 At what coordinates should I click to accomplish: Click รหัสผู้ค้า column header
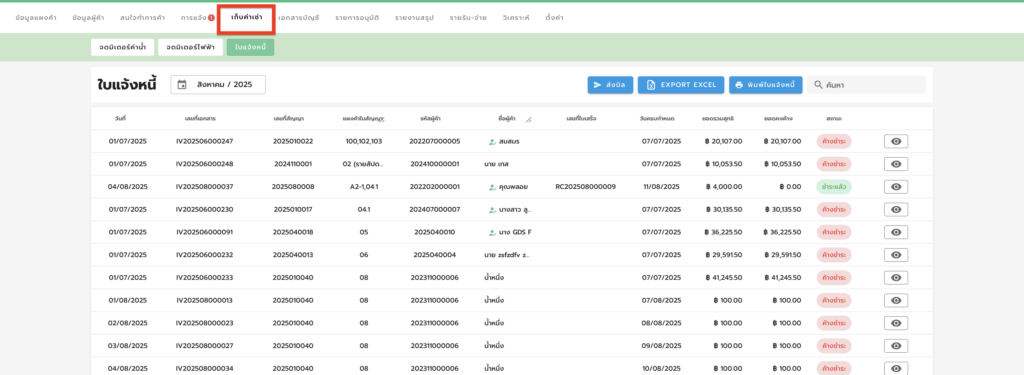(x=430, y=119)
